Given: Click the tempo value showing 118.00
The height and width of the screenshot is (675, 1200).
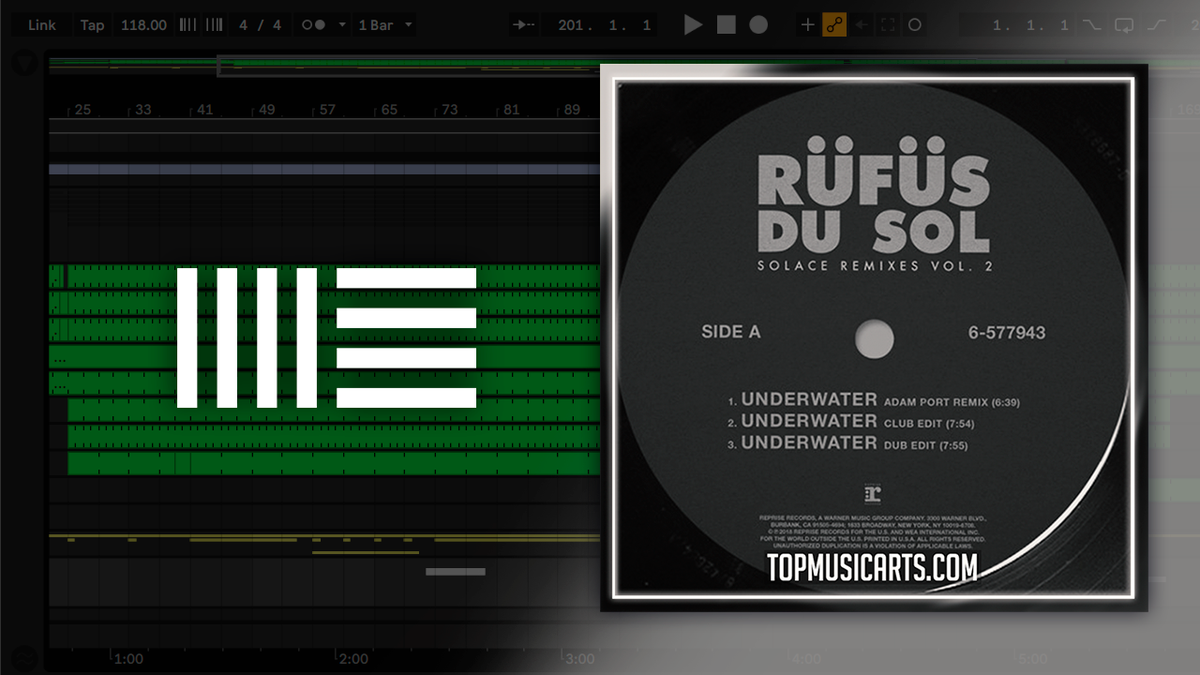Looking at the screenshot, I should pos(143,23).
